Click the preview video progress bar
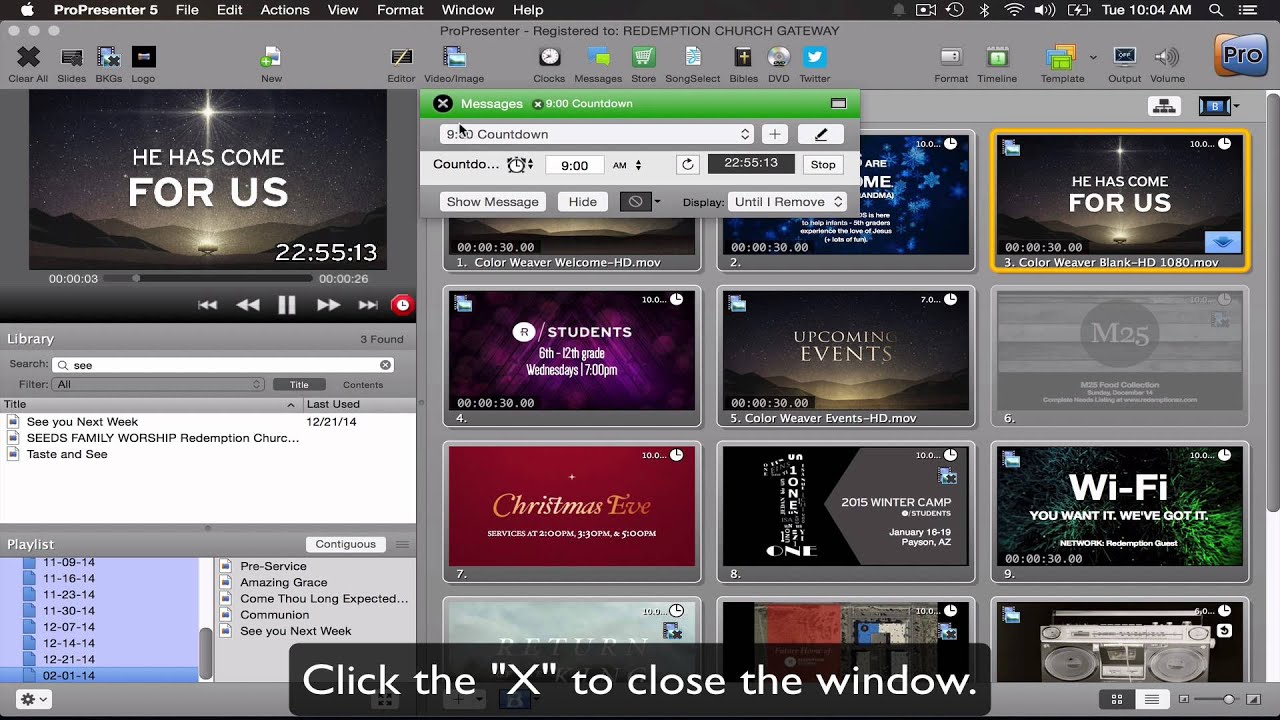Viewport: 1280px width, 720px height. [208, 279]
